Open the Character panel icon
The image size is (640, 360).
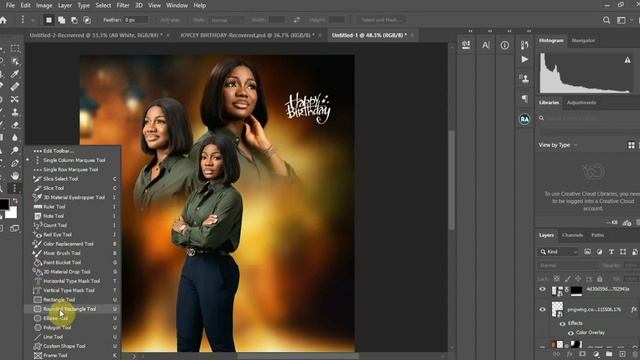click(485, 45)
